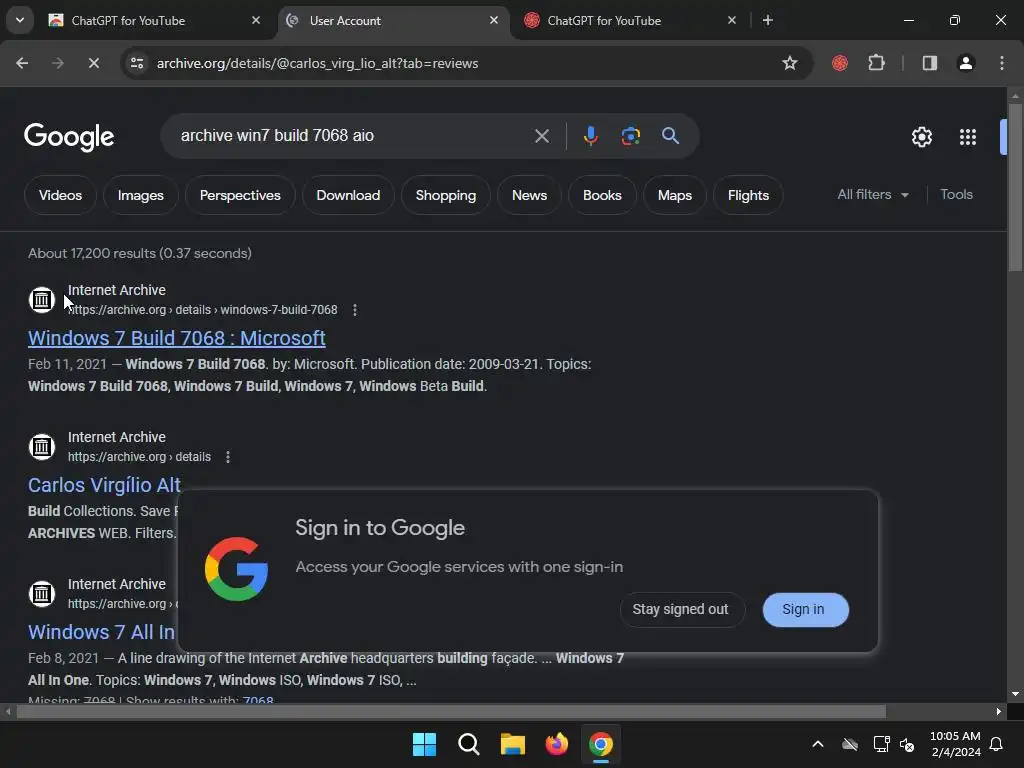Filter results by Books
The image size is (1024, 768).
coord(602,195)
